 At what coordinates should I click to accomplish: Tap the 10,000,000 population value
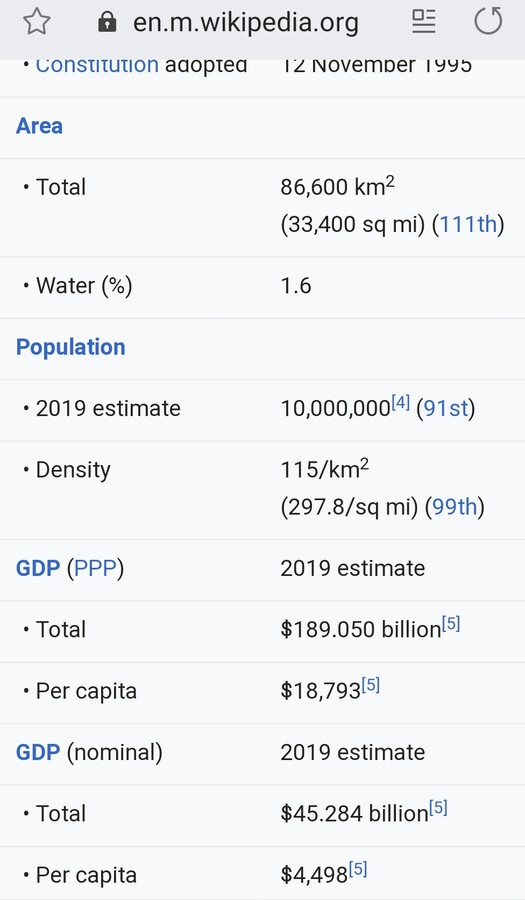tap(336, 409)
